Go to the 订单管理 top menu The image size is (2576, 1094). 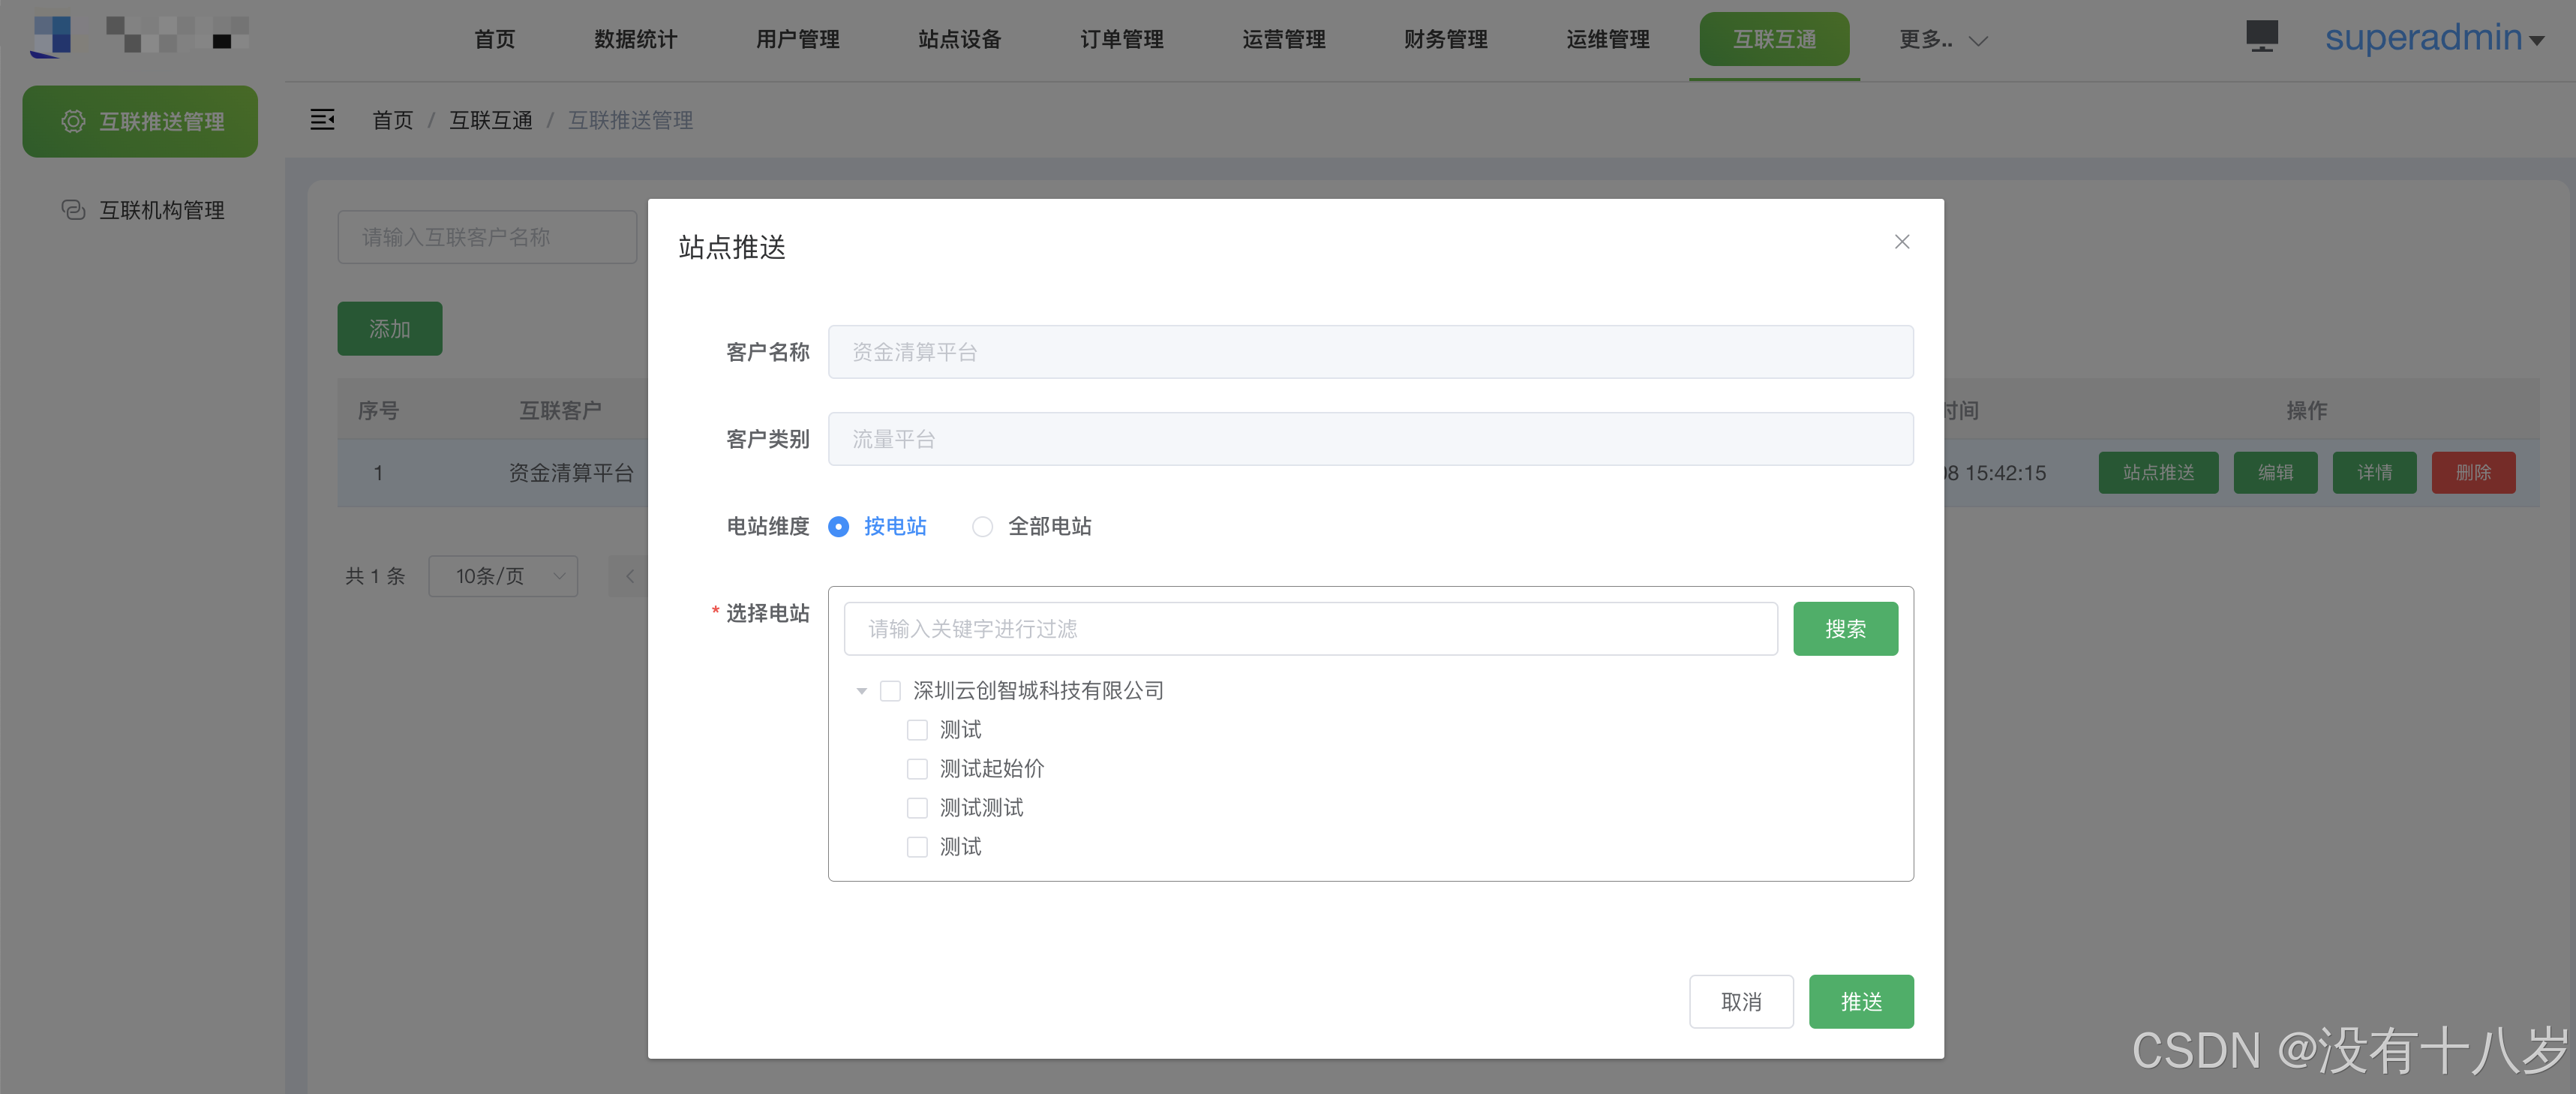coord(1121,40)
